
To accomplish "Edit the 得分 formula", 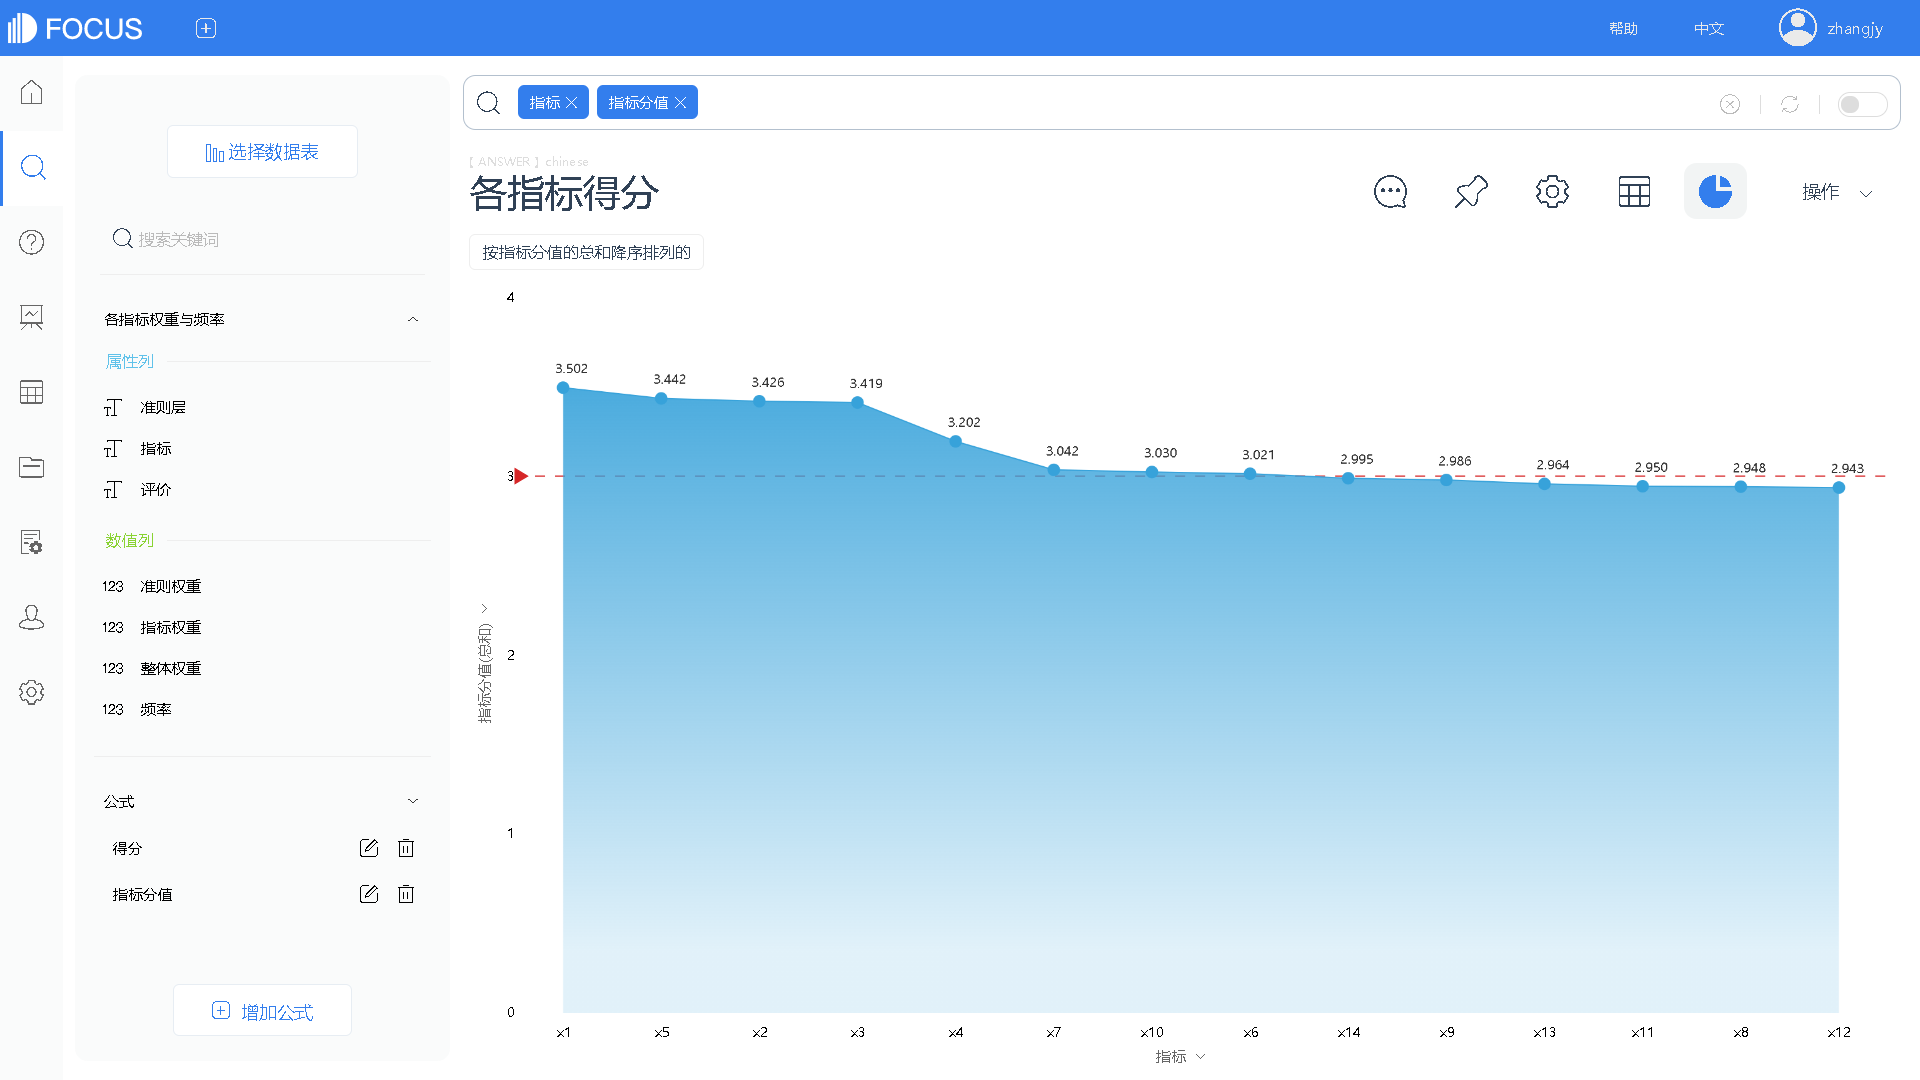I will pos(368,848).
